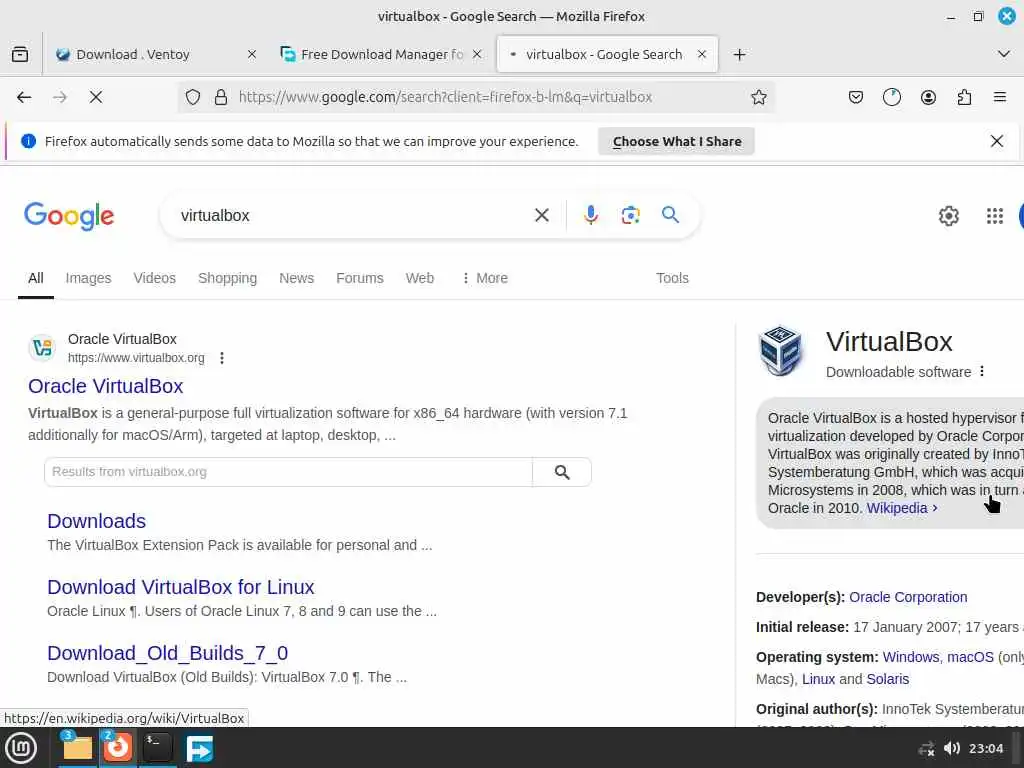Open the Wikipedia link in knowledge panel

(901, 508)
